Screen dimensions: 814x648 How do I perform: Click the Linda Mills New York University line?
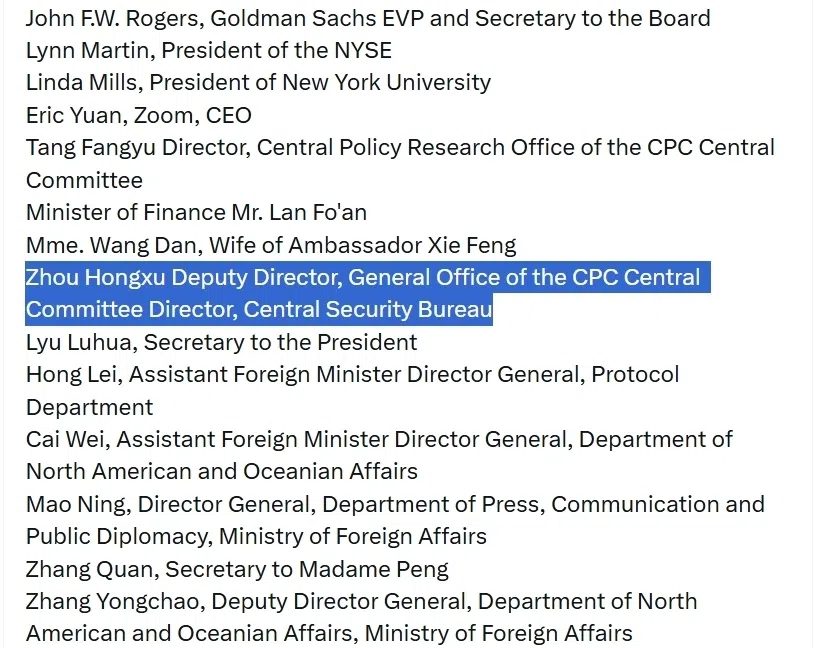[x=258, y=83]
